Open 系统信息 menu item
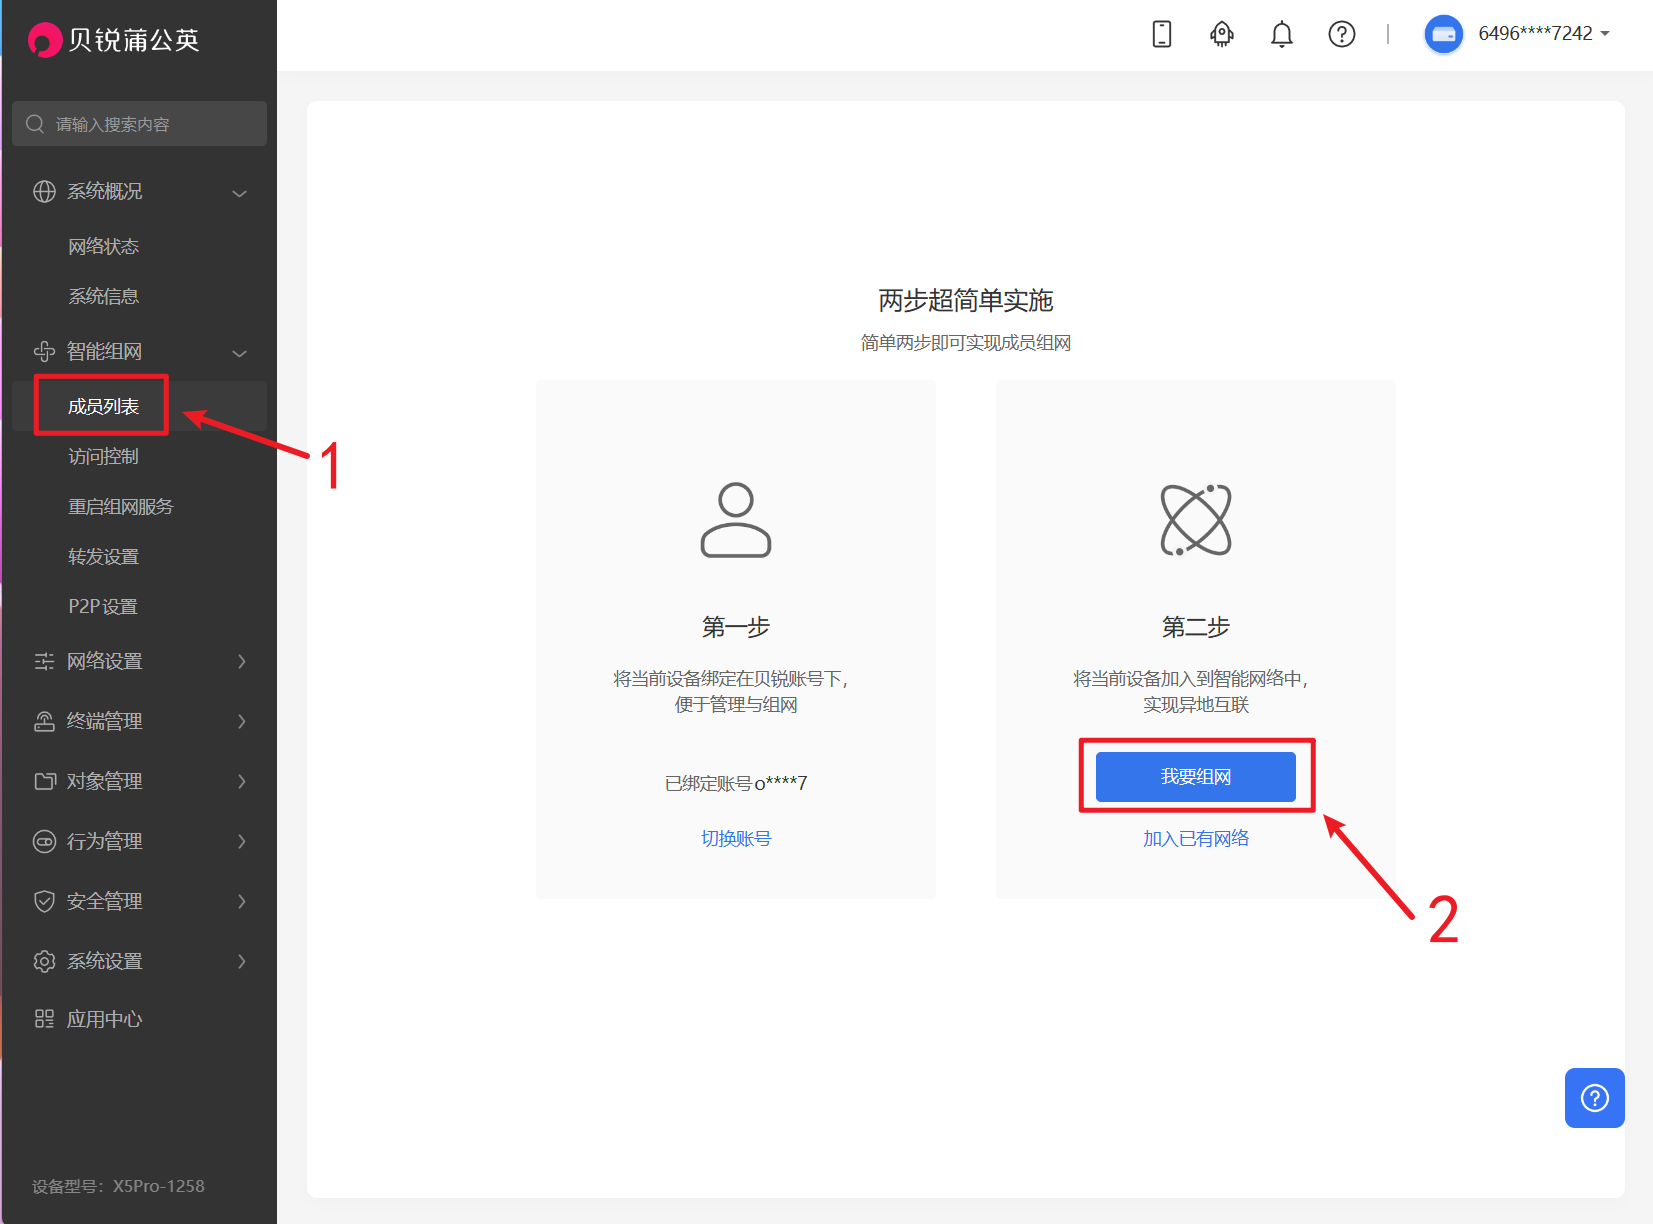1653x1224 pixels. pos(103,296)
